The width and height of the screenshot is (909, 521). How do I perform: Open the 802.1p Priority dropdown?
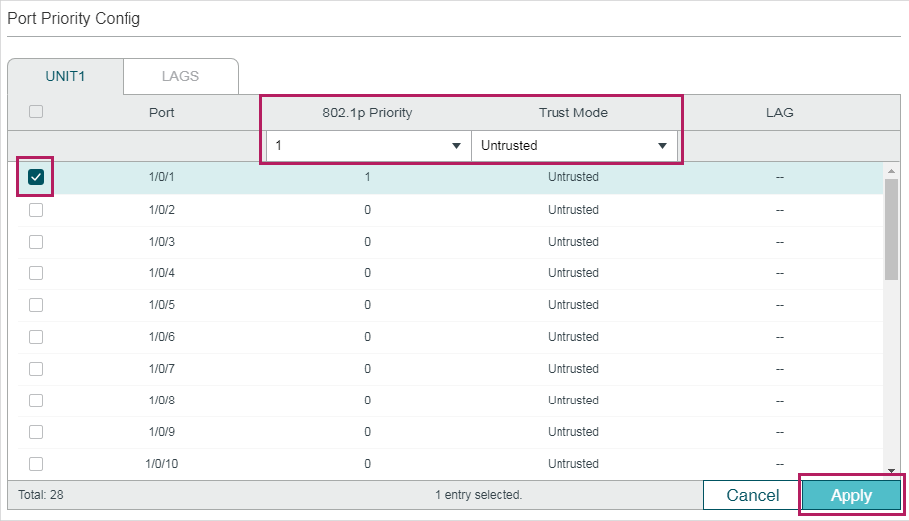368,145
